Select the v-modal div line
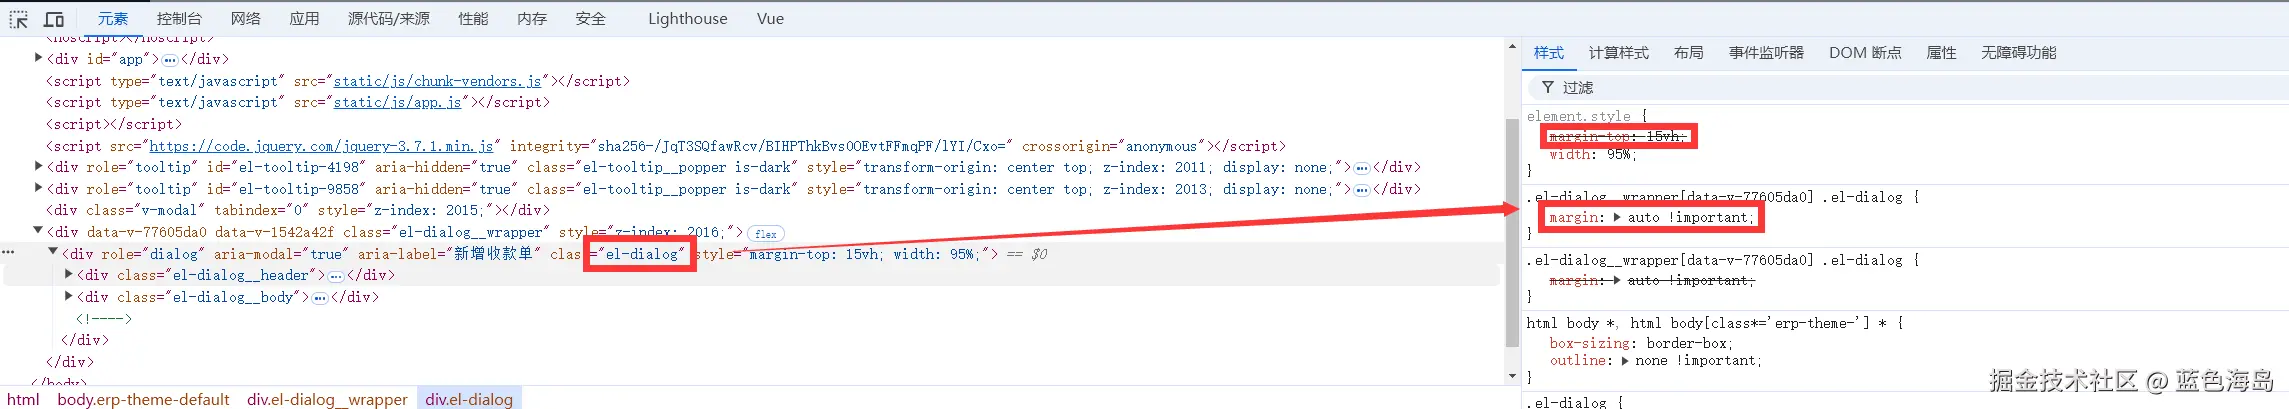 coord(298,211)
